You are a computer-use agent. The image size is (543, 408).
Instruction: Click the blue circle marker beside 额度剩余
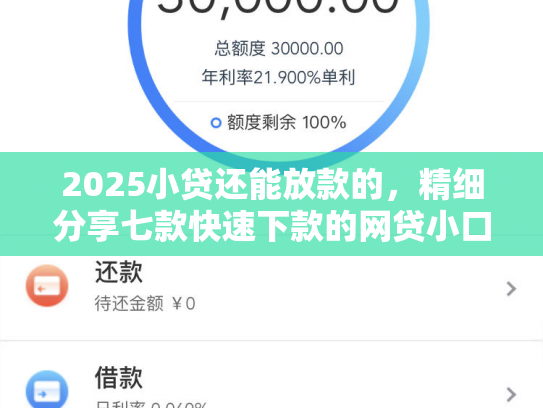[216, 123]
